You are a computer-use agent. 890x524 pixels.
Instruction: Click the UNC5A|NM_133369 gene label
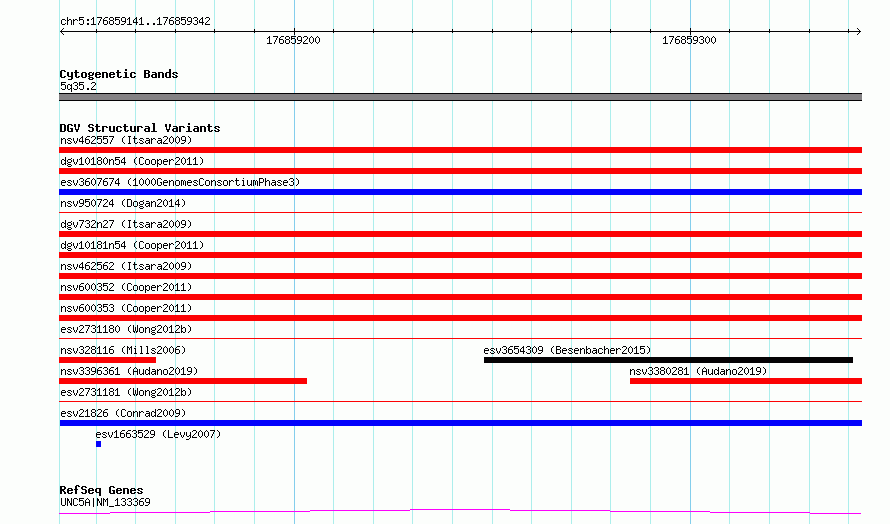105,502
